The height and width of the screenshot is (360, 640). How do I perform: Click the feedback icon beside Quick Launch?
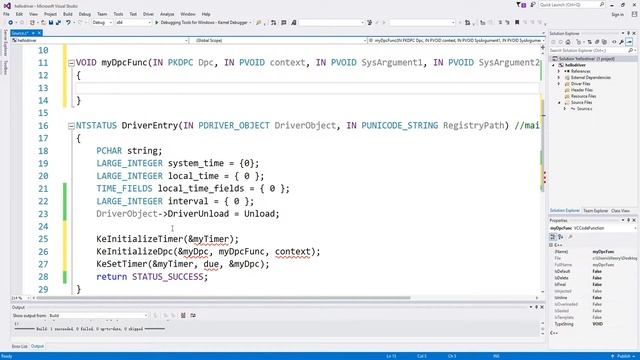[533, 5]
